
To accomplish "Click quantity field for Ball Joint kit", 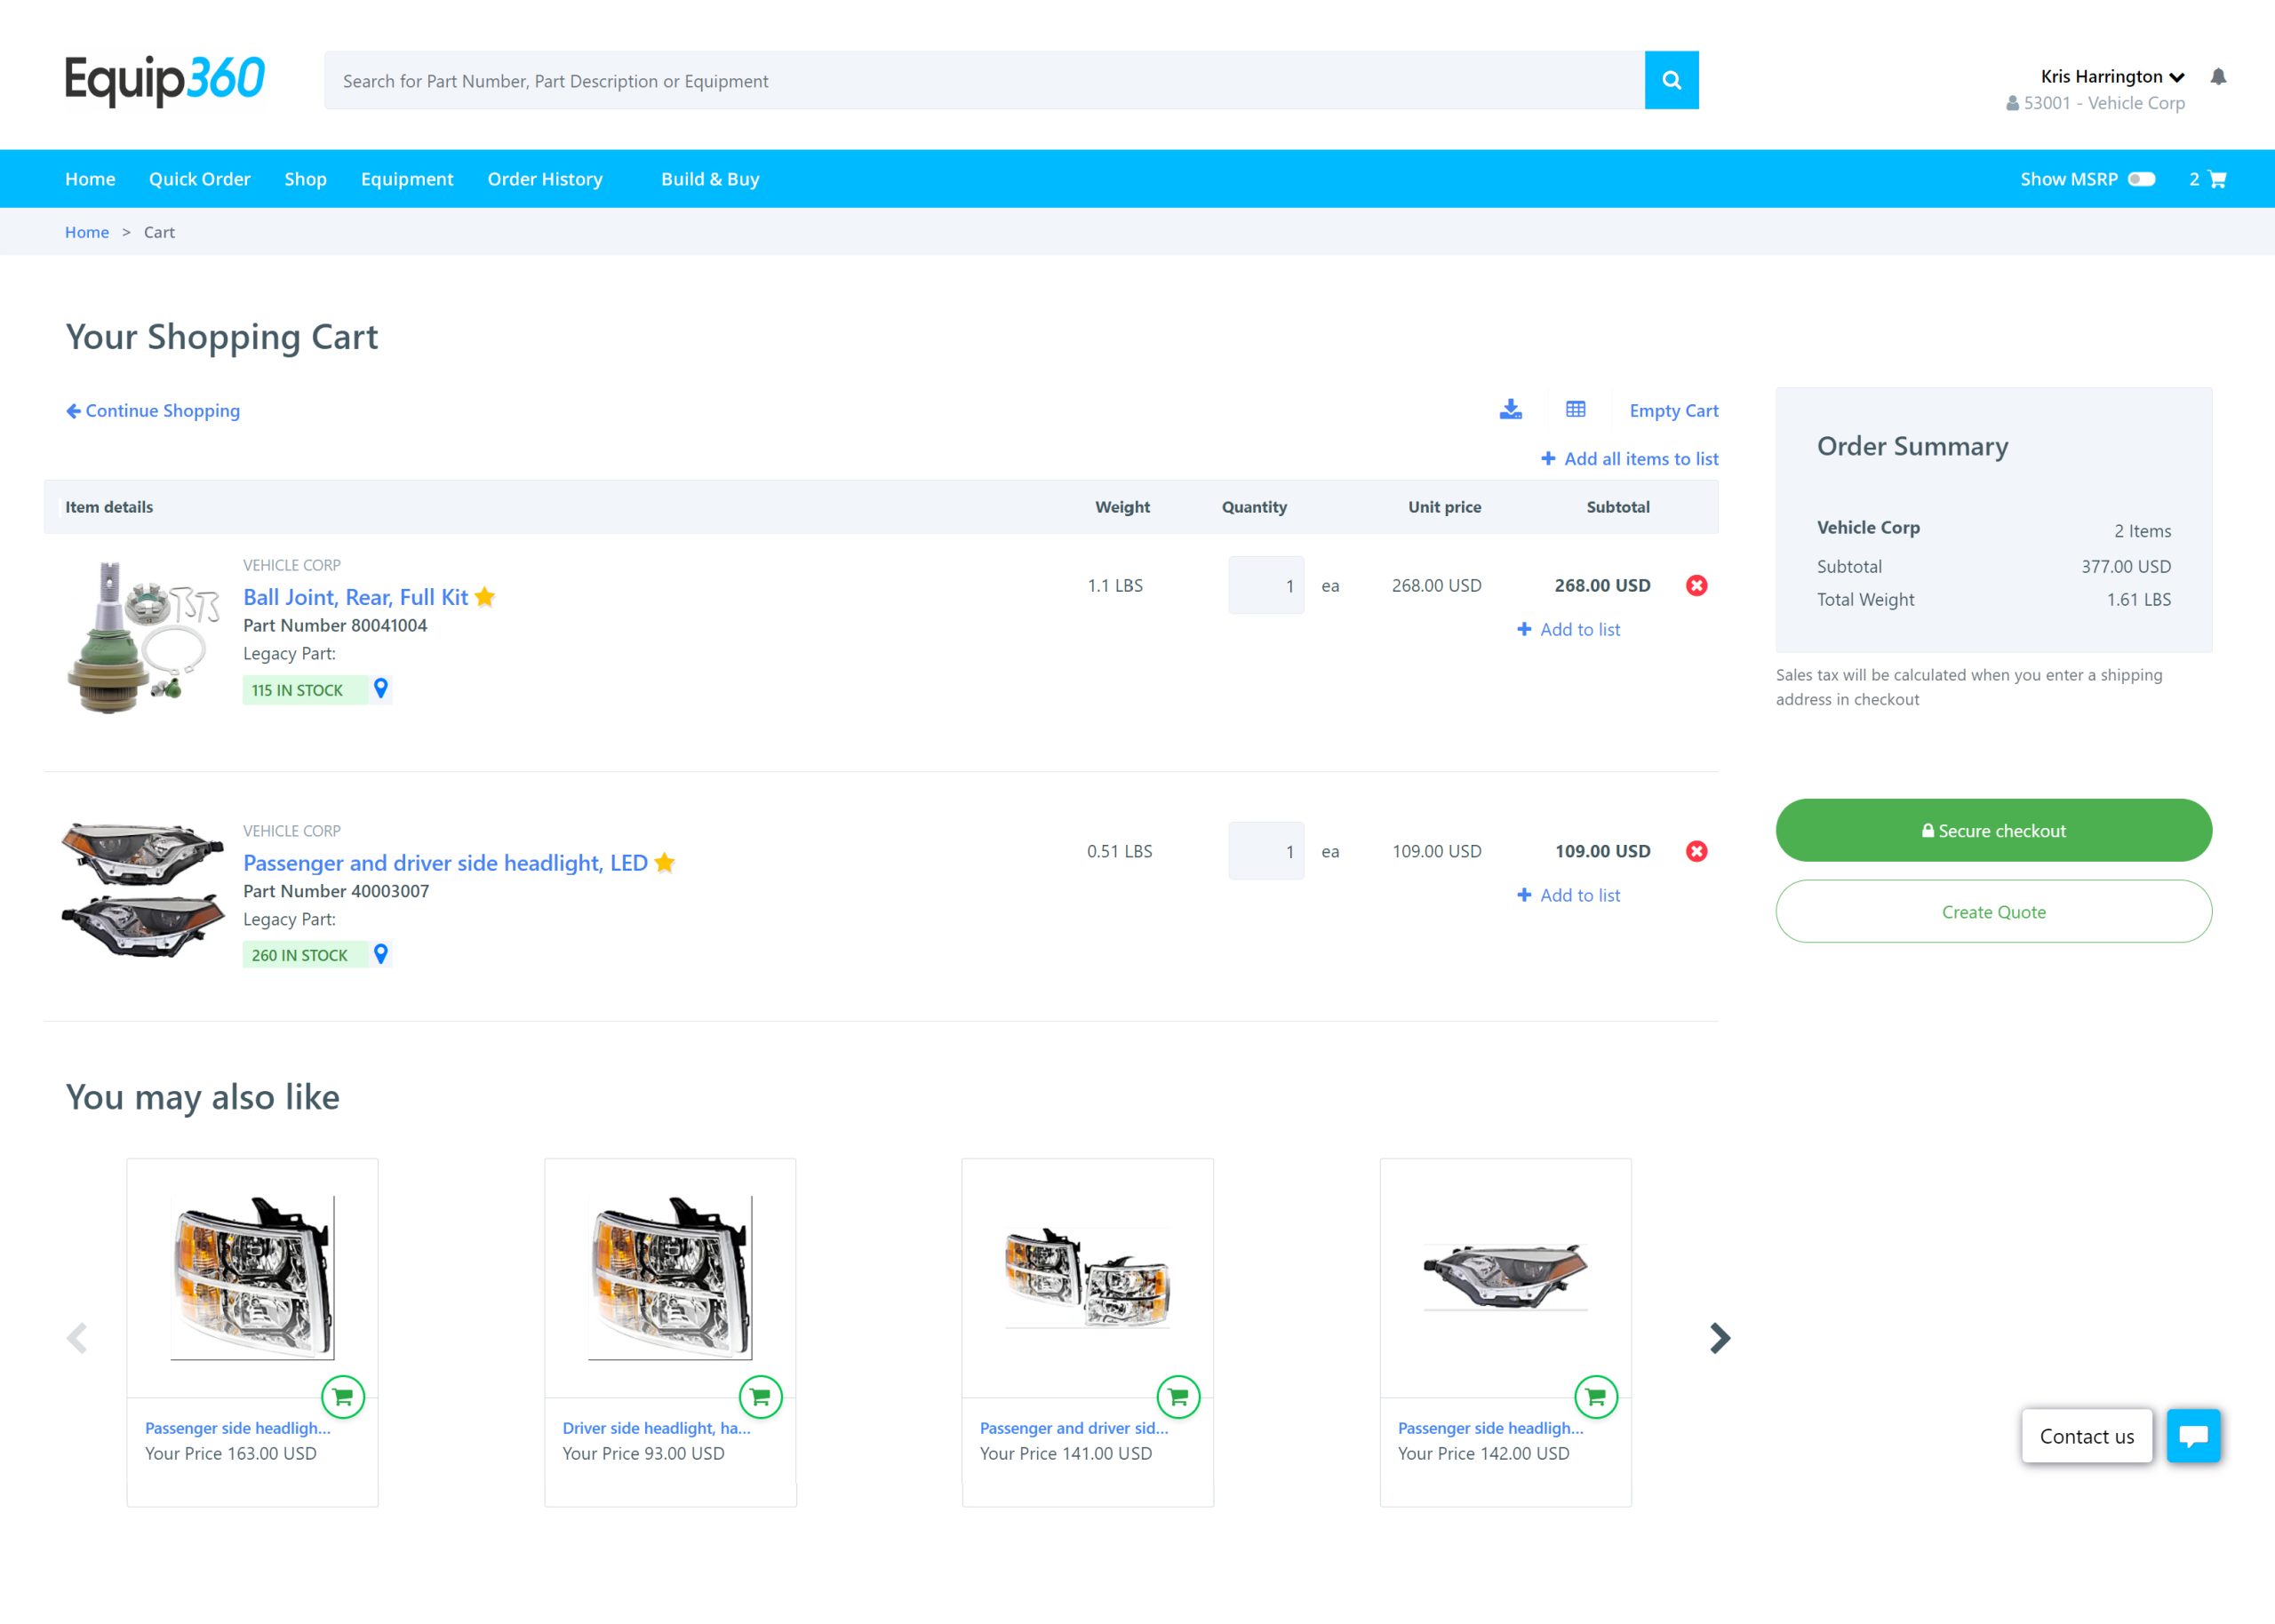I will (x=1266, y=585).
